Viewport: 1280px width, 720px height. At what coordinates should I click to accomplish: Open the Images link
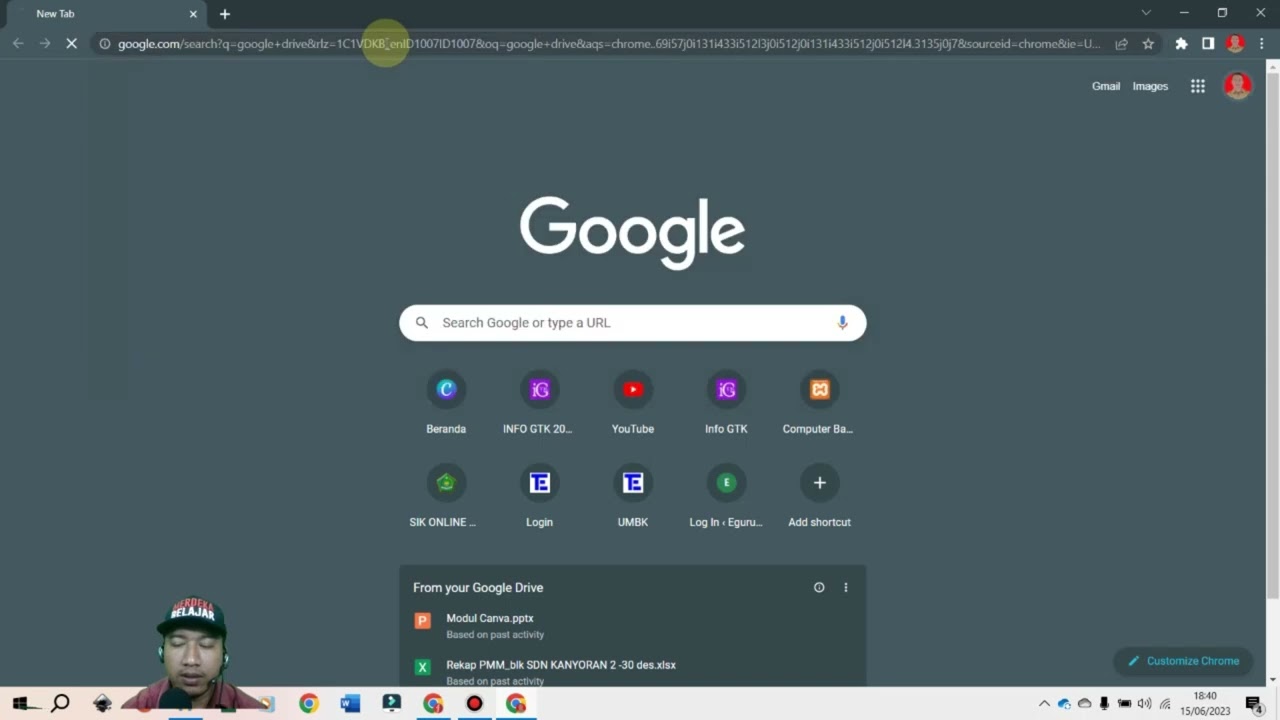tap(1150, 86)
